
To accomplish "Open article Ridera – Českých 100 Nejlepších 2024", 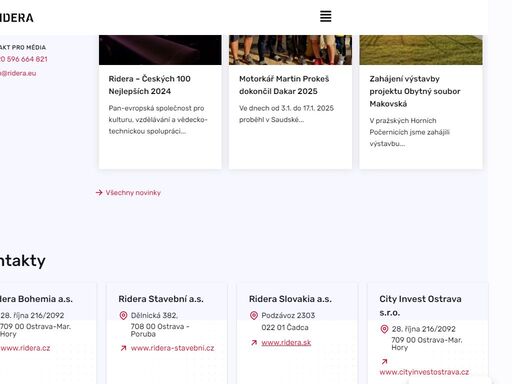I will coord(149,85).
